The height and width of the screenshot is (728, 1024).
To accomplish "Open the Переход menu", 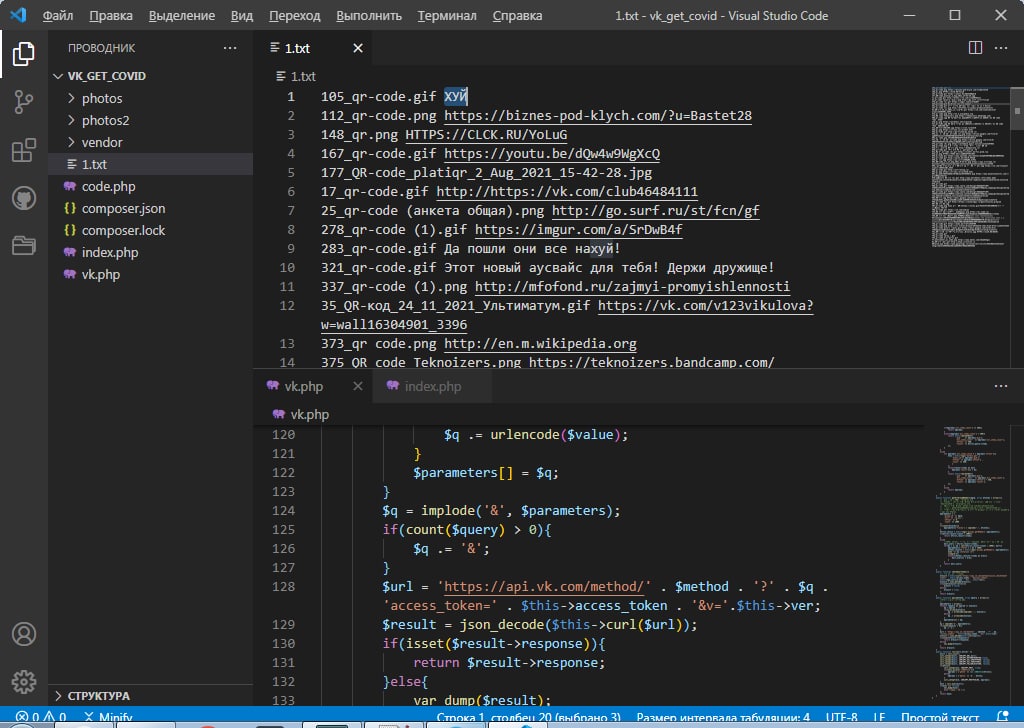I will coord(295,15).
